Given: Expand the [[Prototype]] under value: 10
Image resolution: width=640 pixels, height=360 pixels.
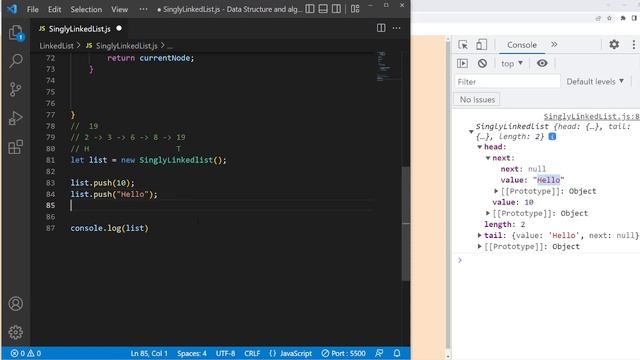Looking at the screenshot, I should coord(488,213).
